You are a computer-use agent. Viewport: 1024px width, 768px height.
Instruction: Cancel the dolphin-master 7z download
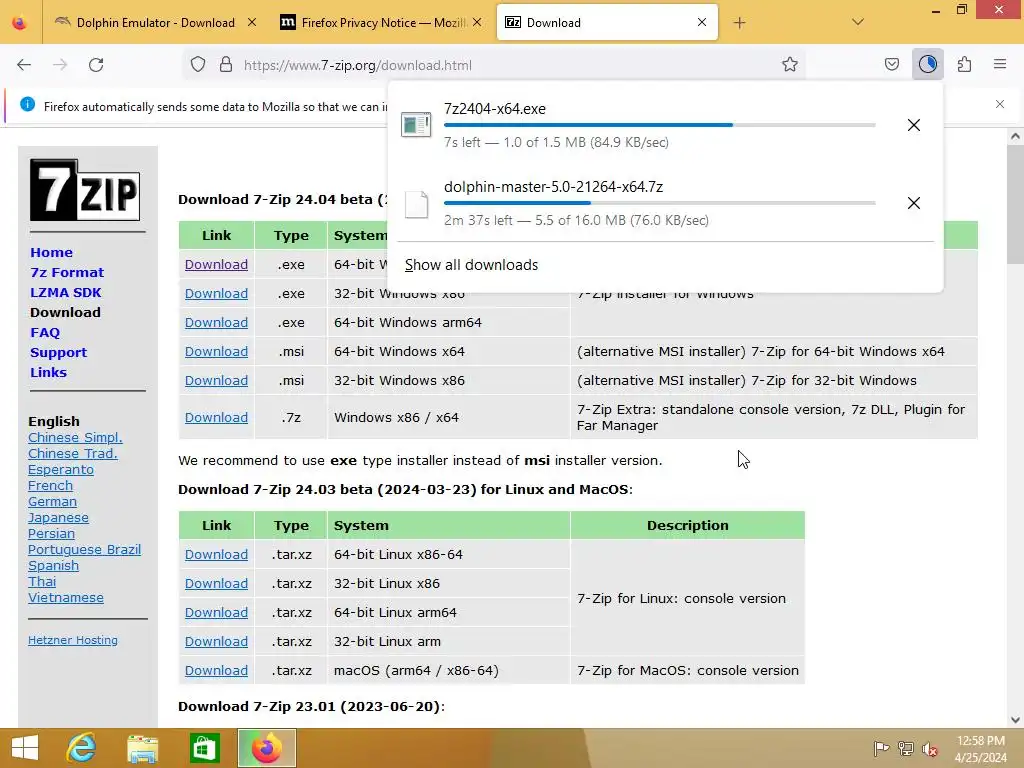point(914,203)
